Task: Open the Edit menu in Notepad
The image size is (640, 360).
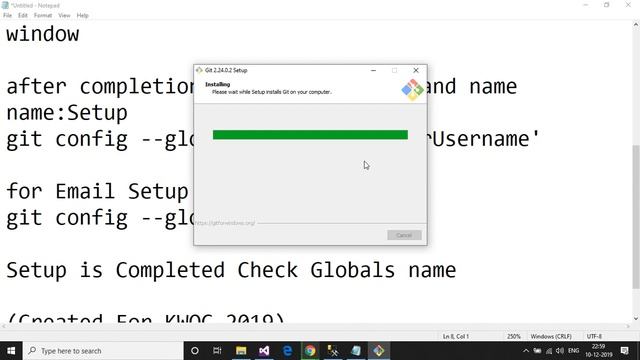Action: (x=23, y=16)
